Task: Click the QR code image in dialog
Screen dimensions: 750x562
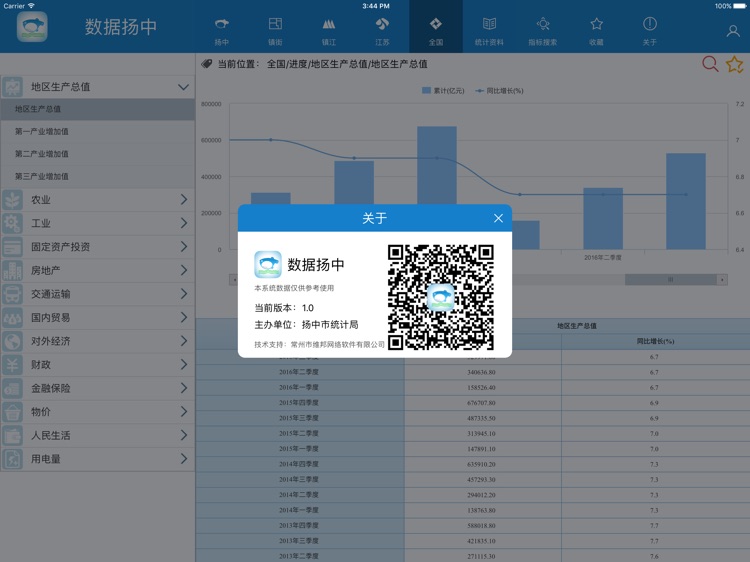Action: click(x=441, y=297)
